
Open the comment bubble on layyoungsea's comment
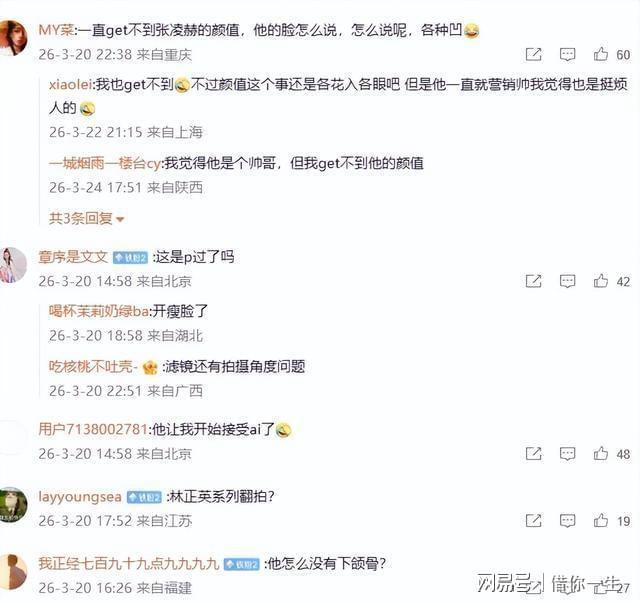coord(567,521)
